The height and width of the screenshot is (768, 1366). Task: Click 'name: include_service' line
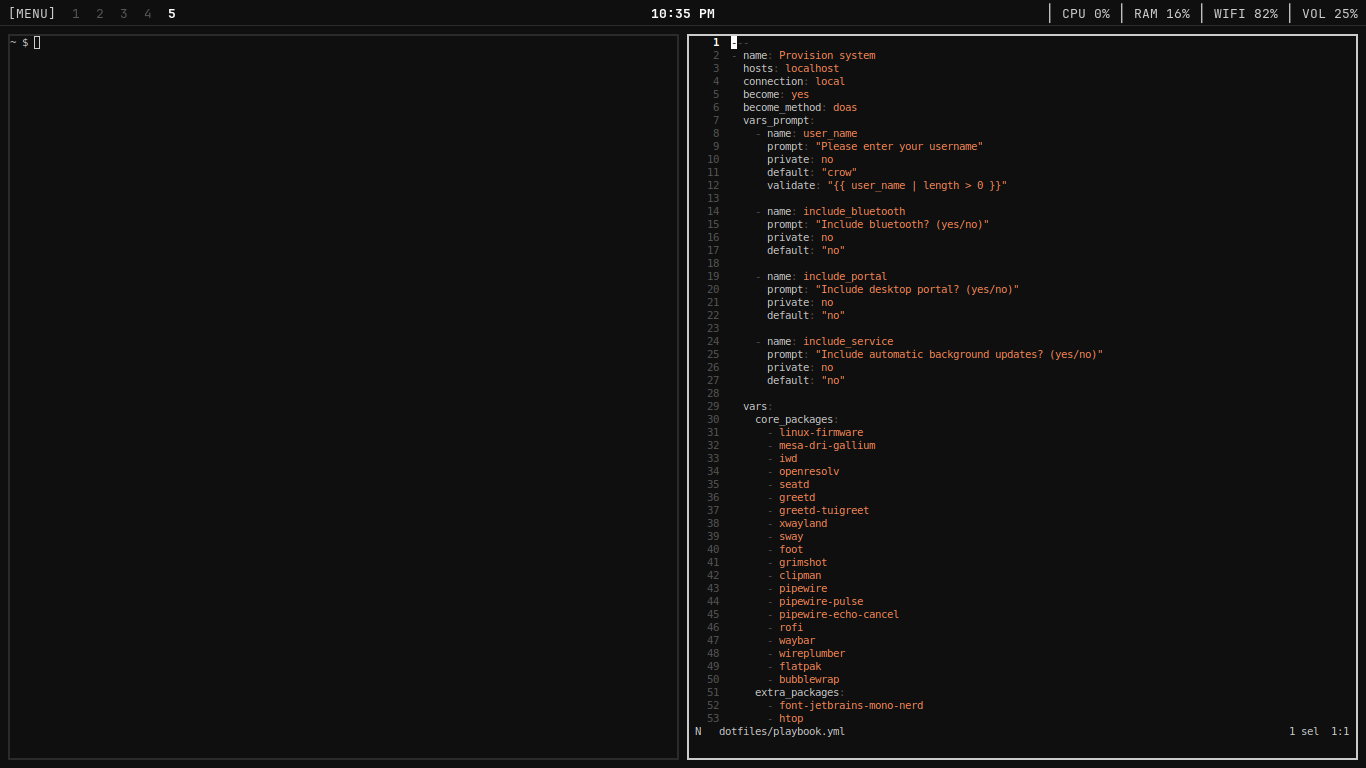pos(830,342)
